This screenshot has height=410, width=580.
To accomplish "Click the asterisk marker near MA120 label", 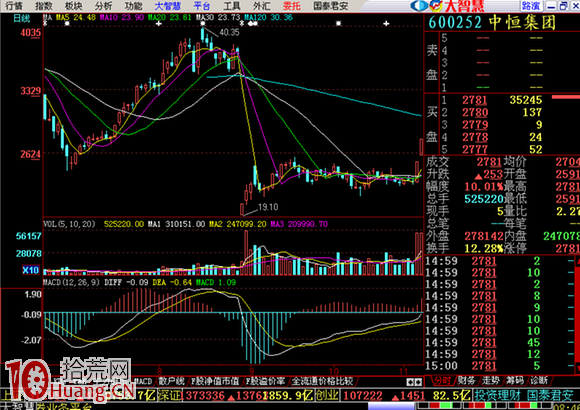I will point(242,24).
